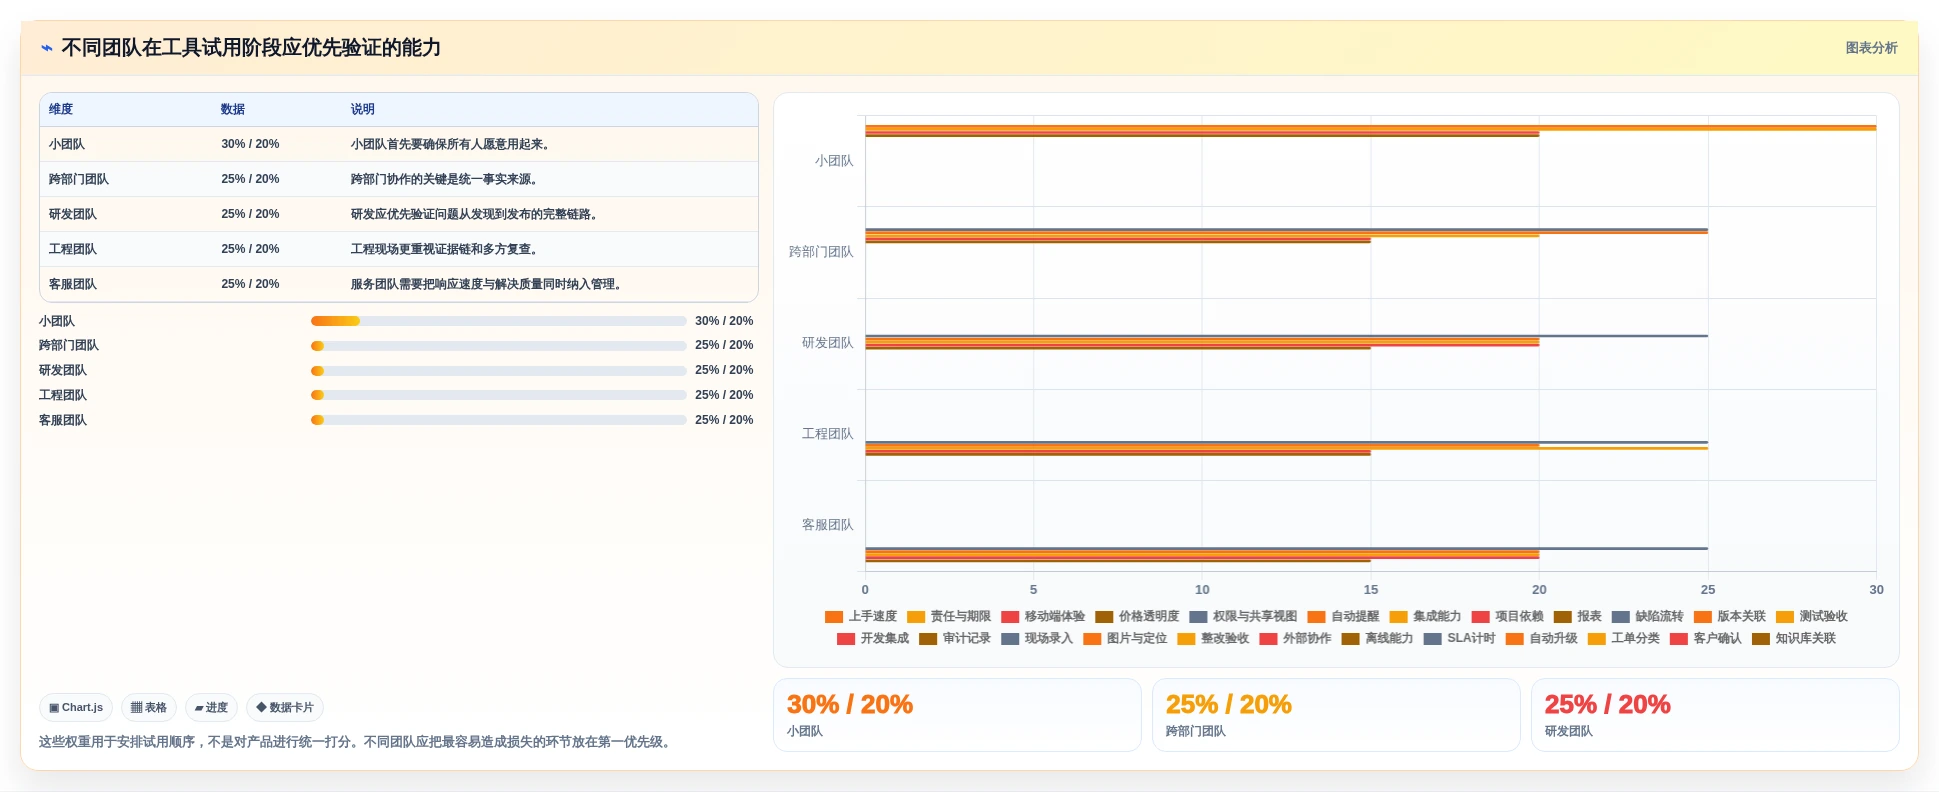Viewport: 1939px width, 792px height.
Task: Click the 工单分类 legend entry
Action: [x=1623, y=638]
